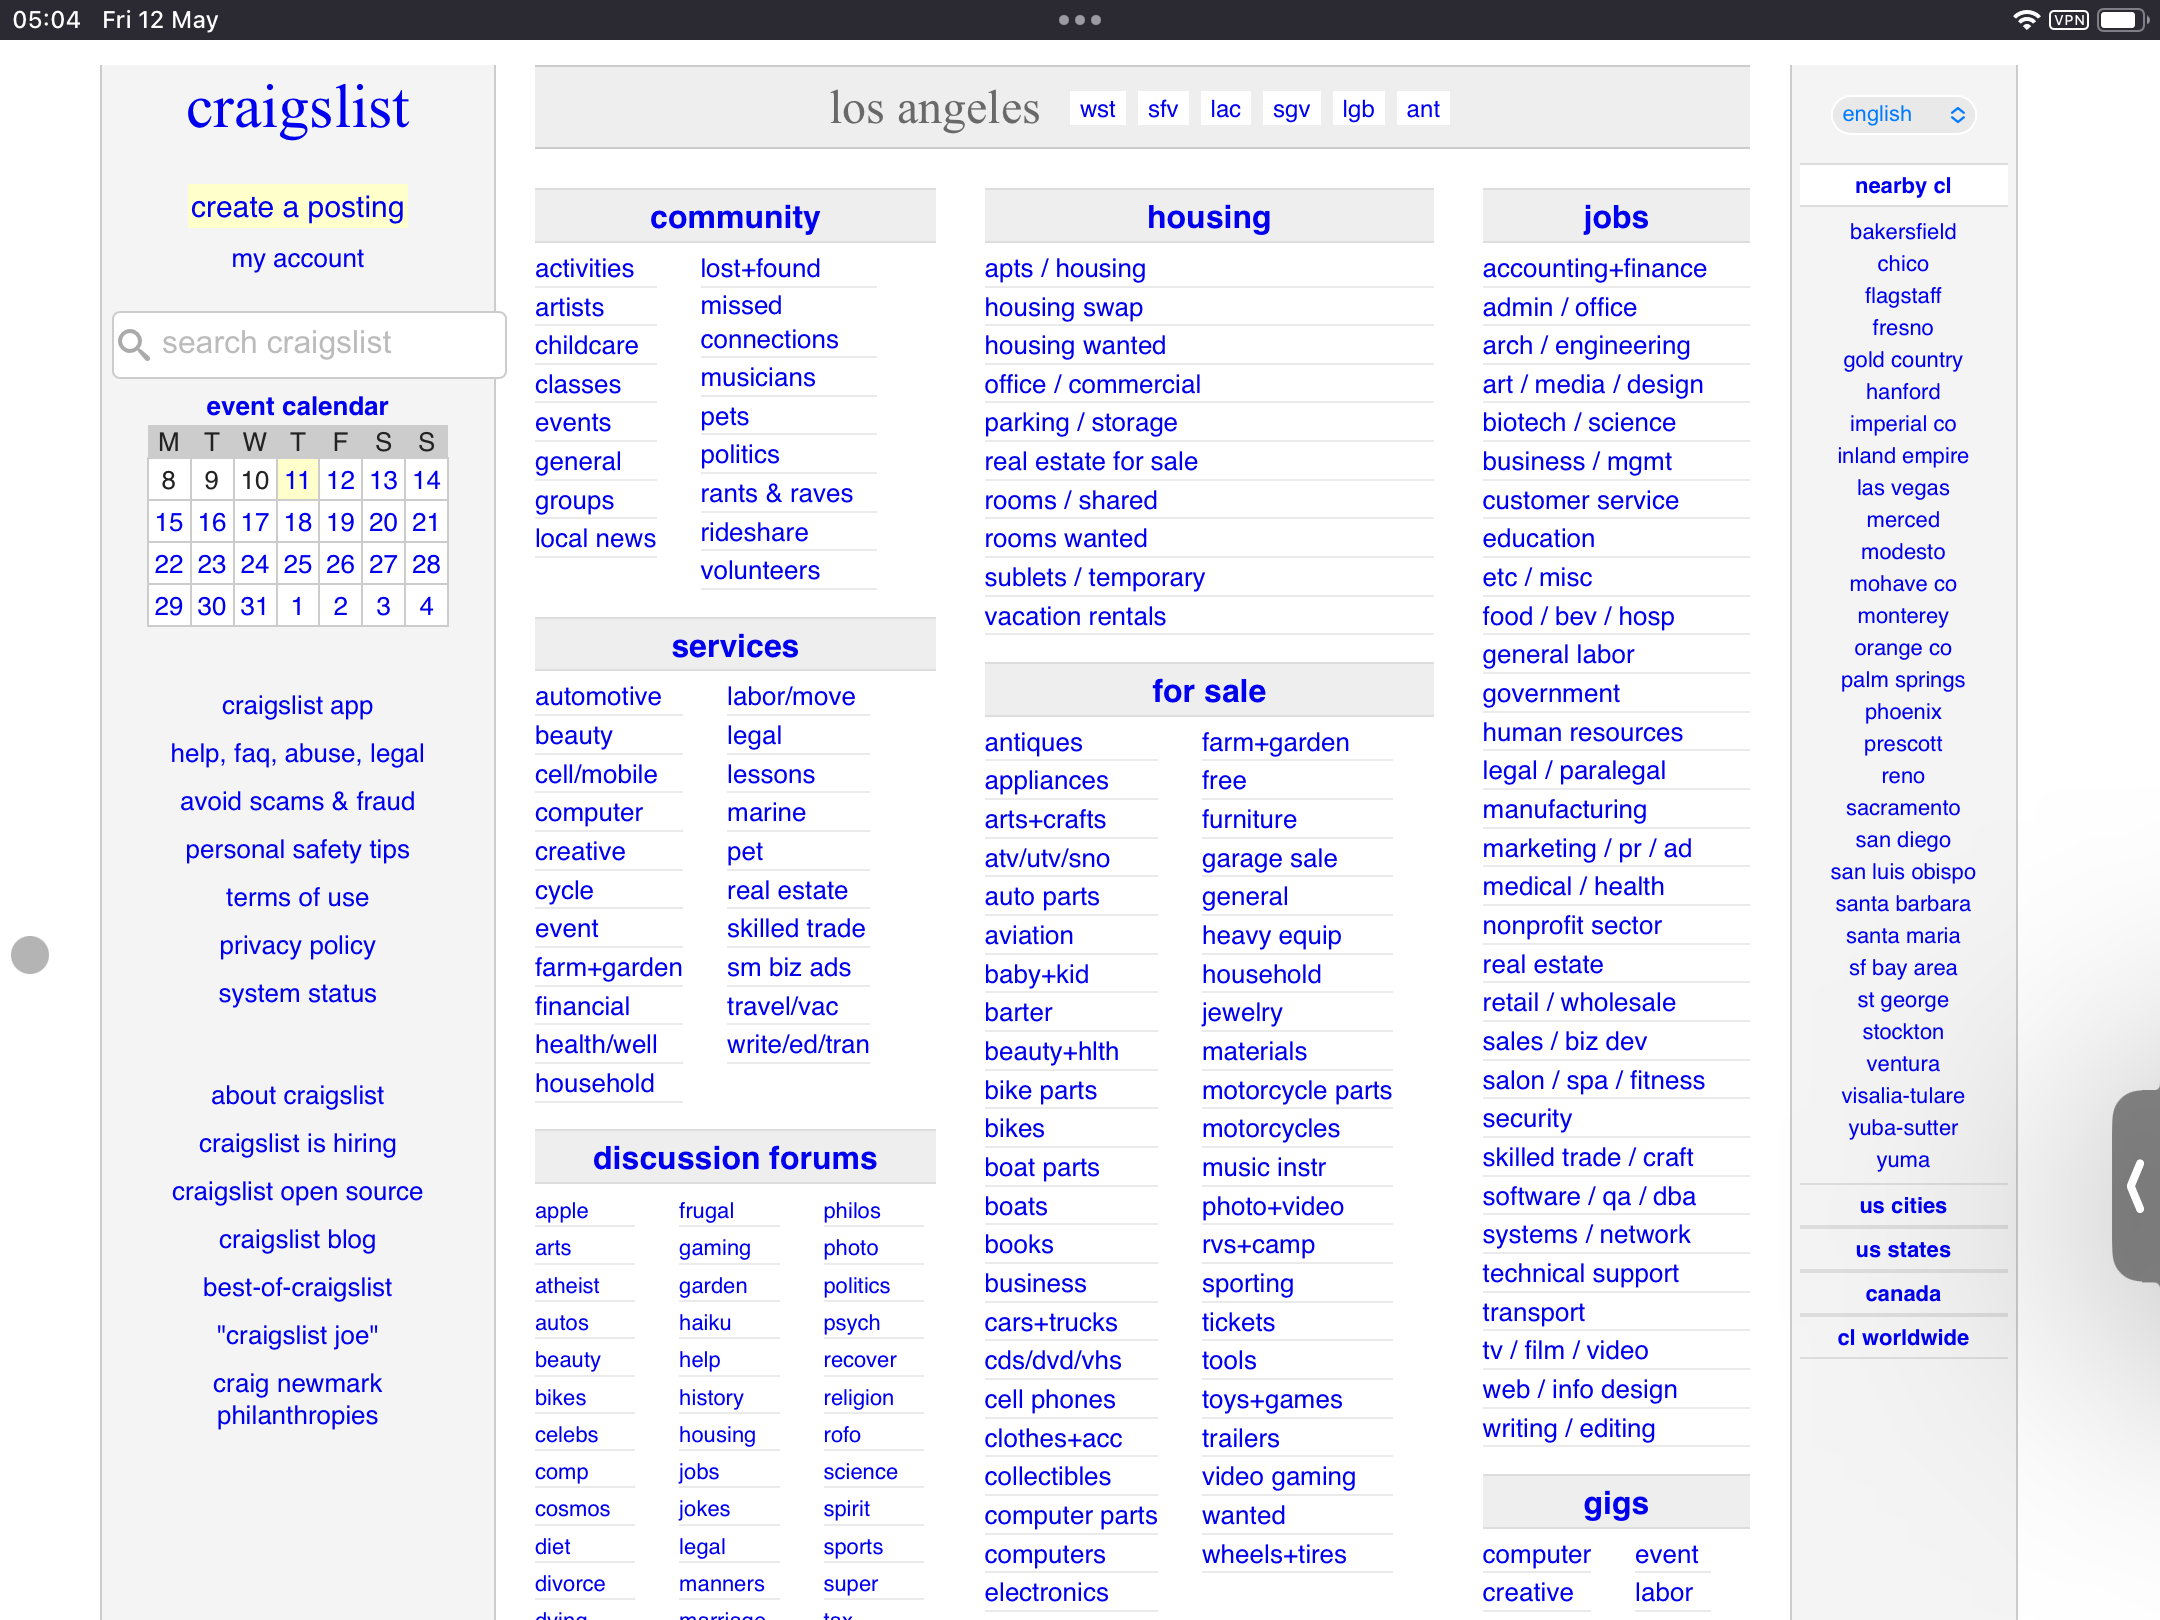Tap the gray assistive touch circle
Viewport: 2160px width, 1620px height.
[x=30, y=954]
